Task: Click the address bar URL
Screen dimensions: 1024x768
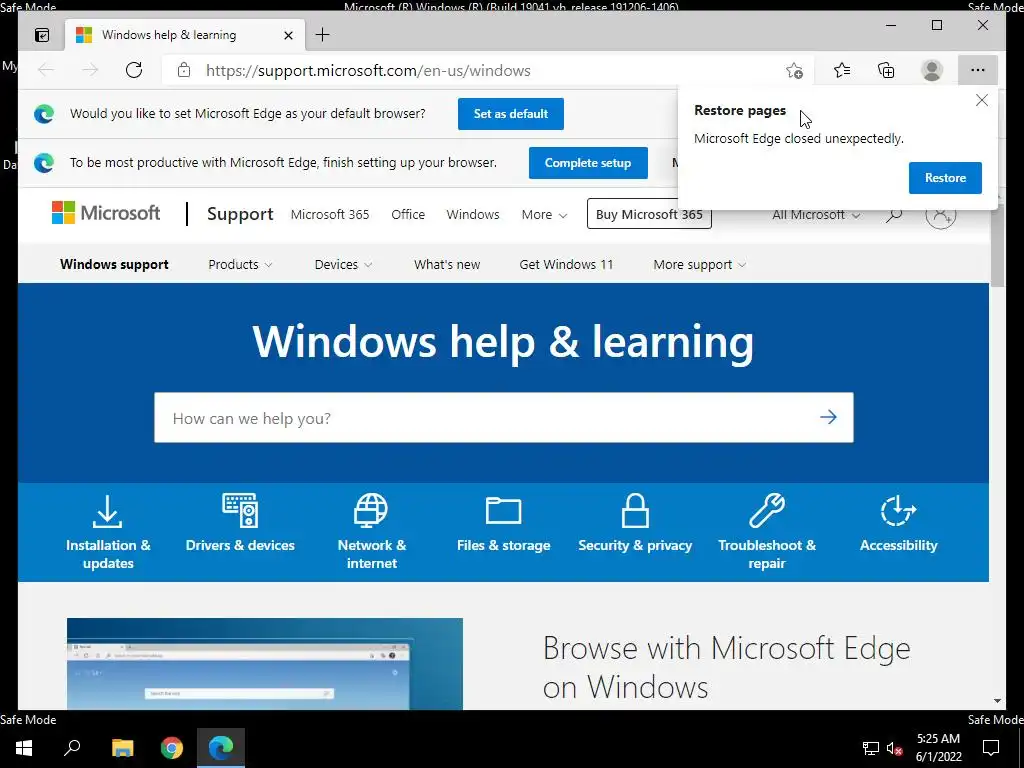Action: (x=368, y=71)
